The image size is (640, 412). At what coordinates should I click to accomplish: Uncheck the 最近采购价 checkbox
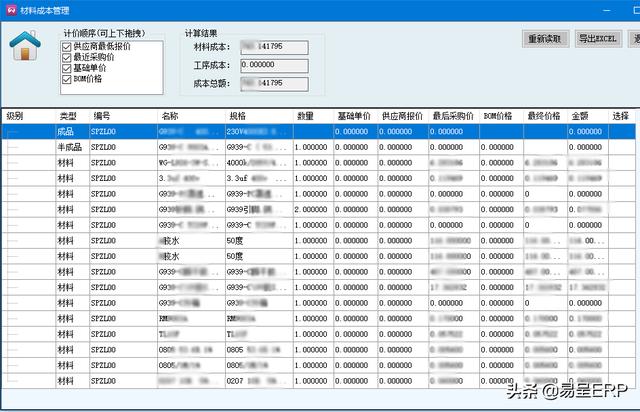click(x=66, y=58)
